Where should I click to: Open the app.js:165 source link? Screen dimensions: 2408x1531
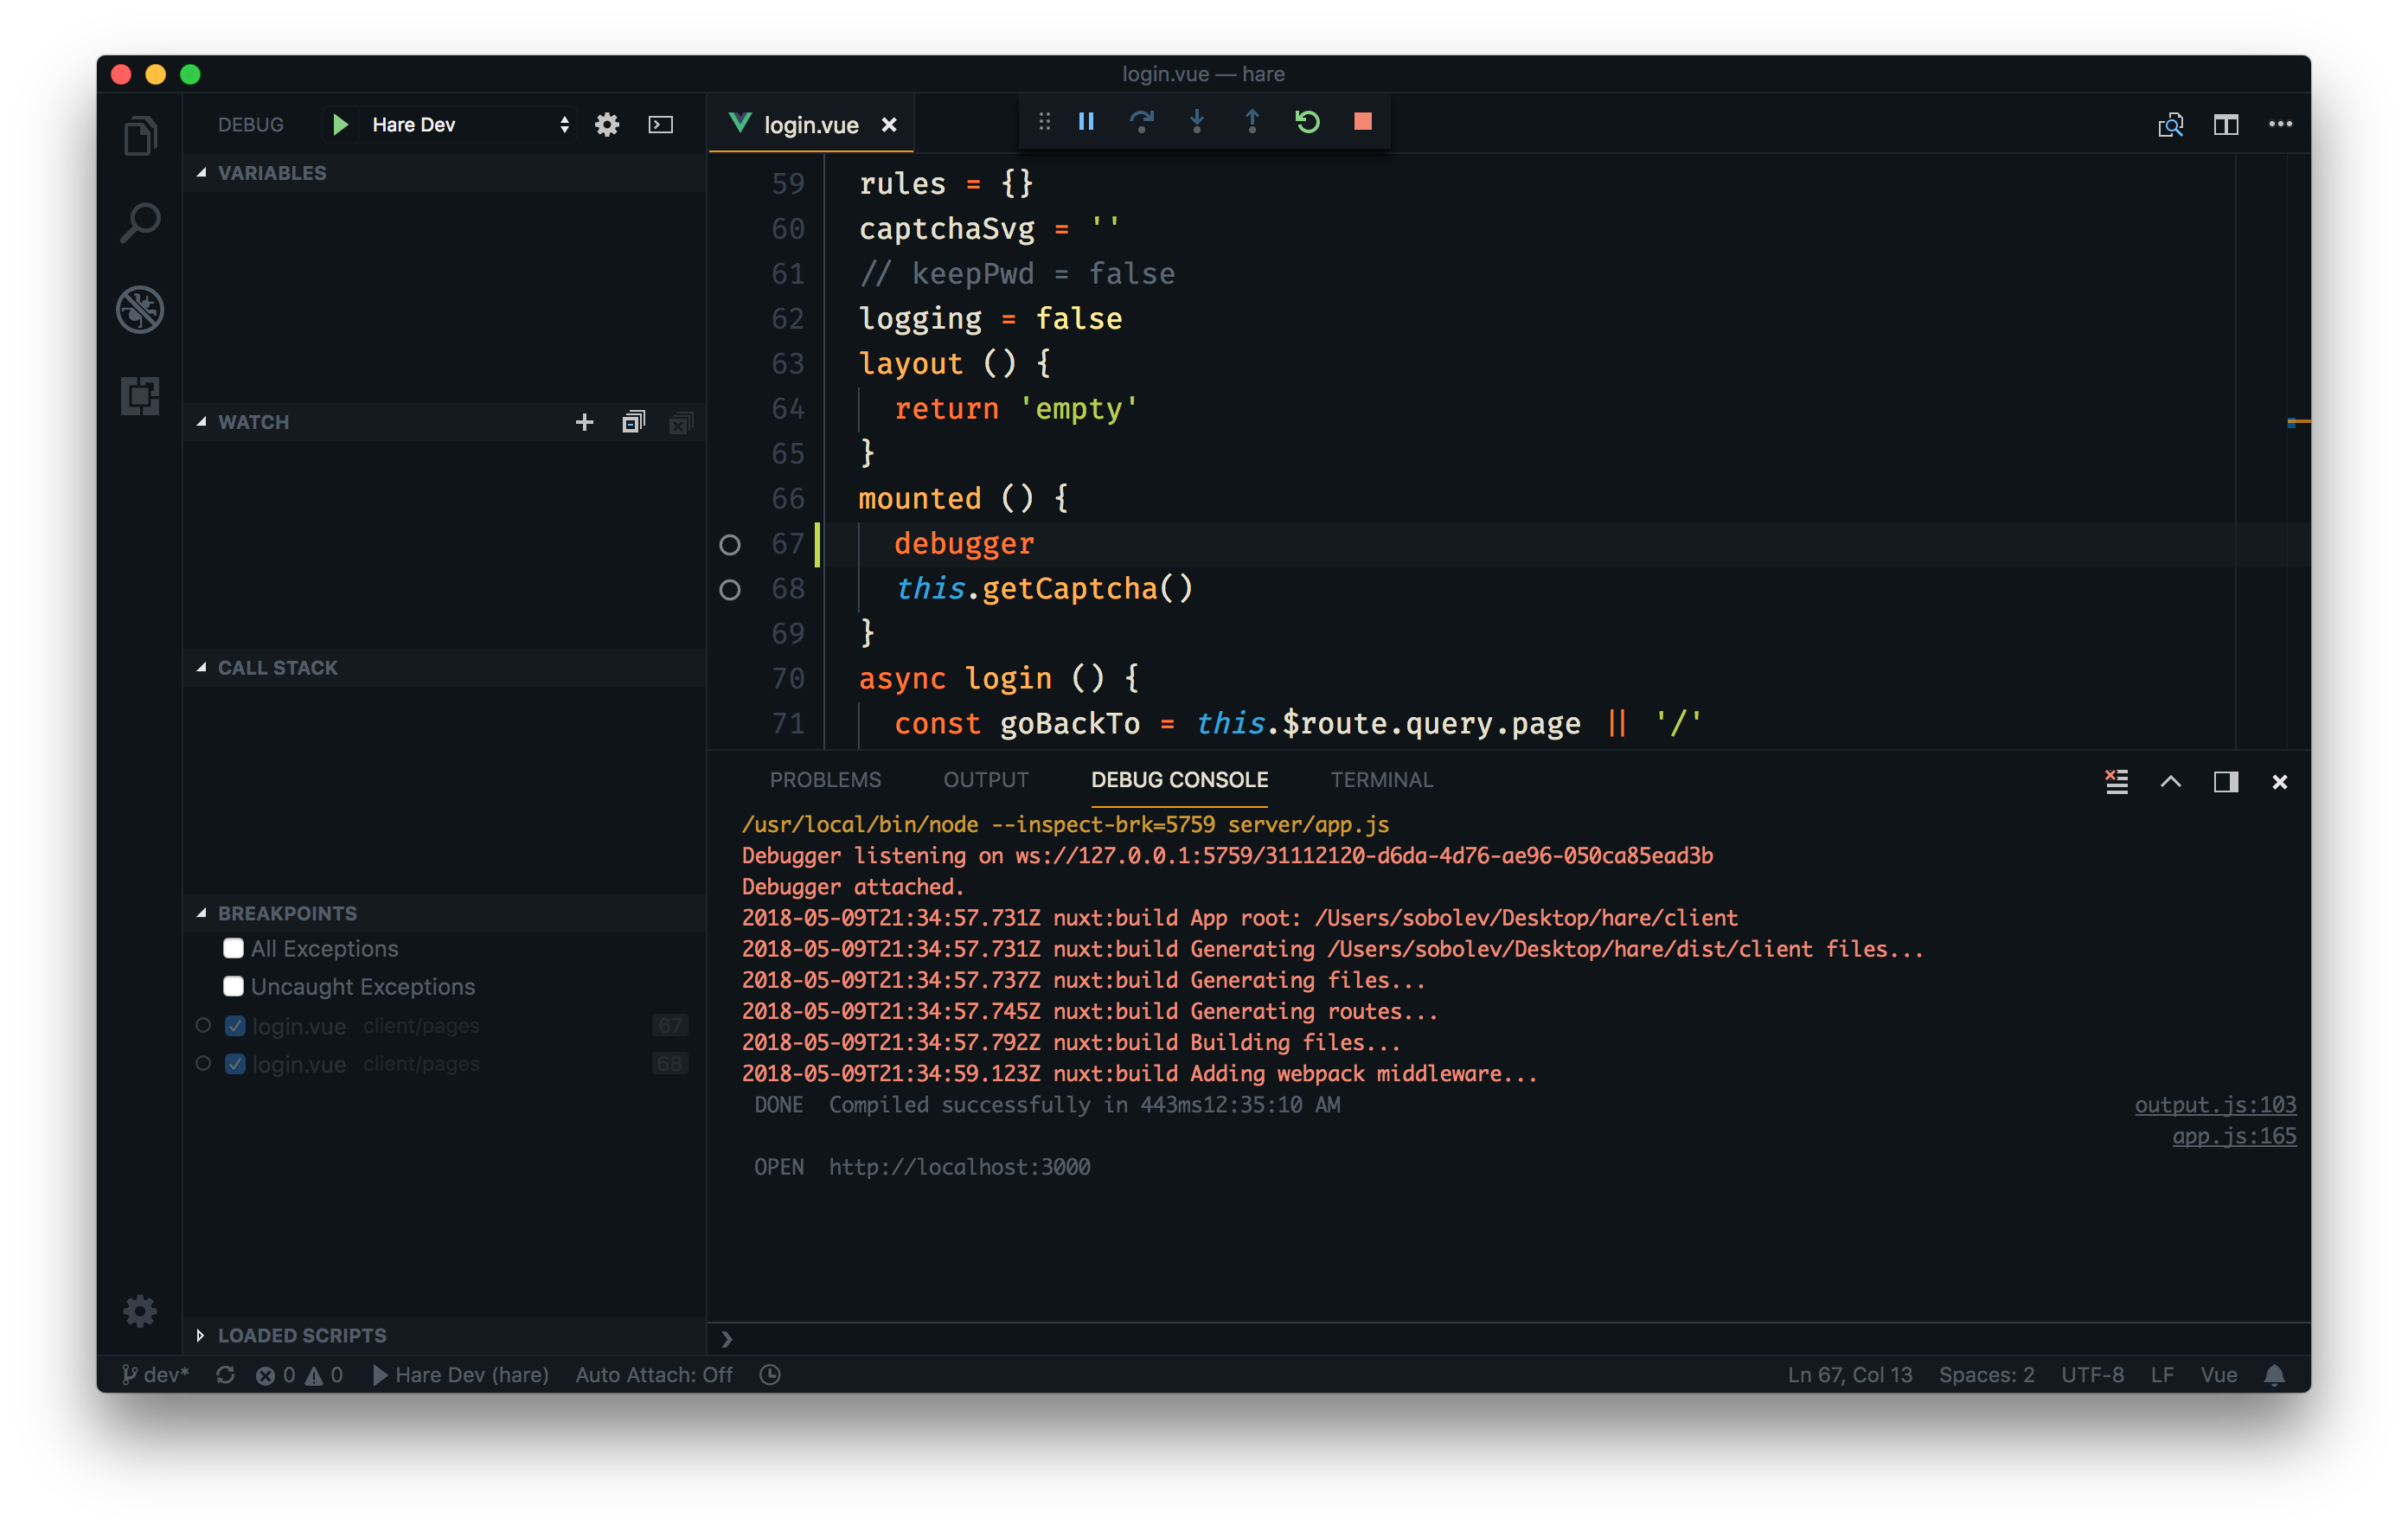2234,1135
